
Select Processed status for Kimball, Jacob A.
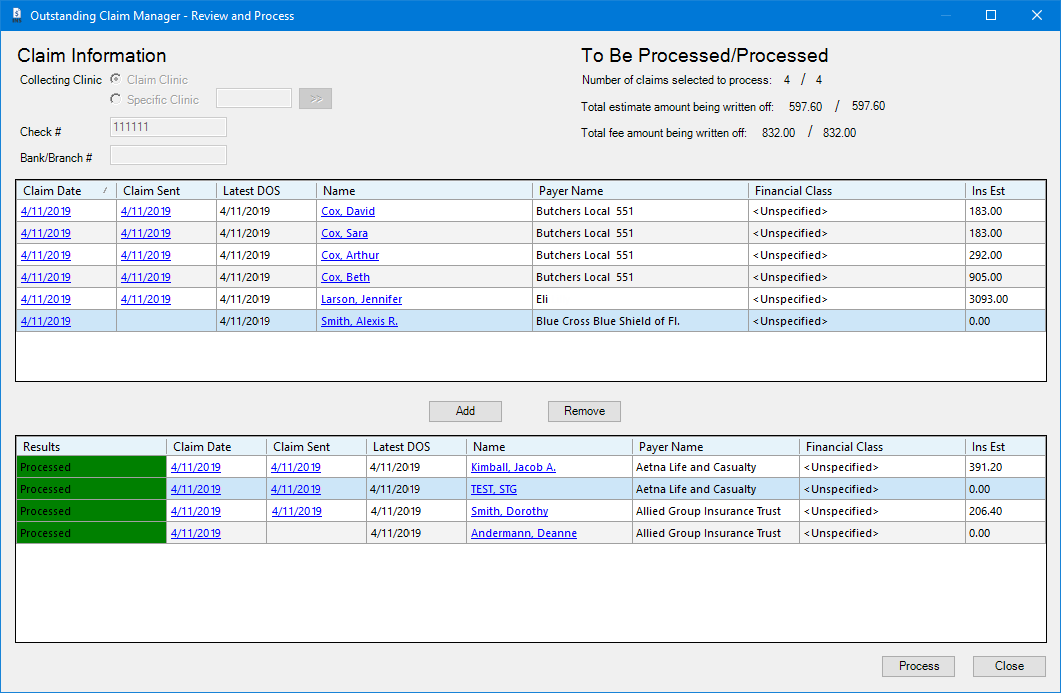[x=91, y=467]
